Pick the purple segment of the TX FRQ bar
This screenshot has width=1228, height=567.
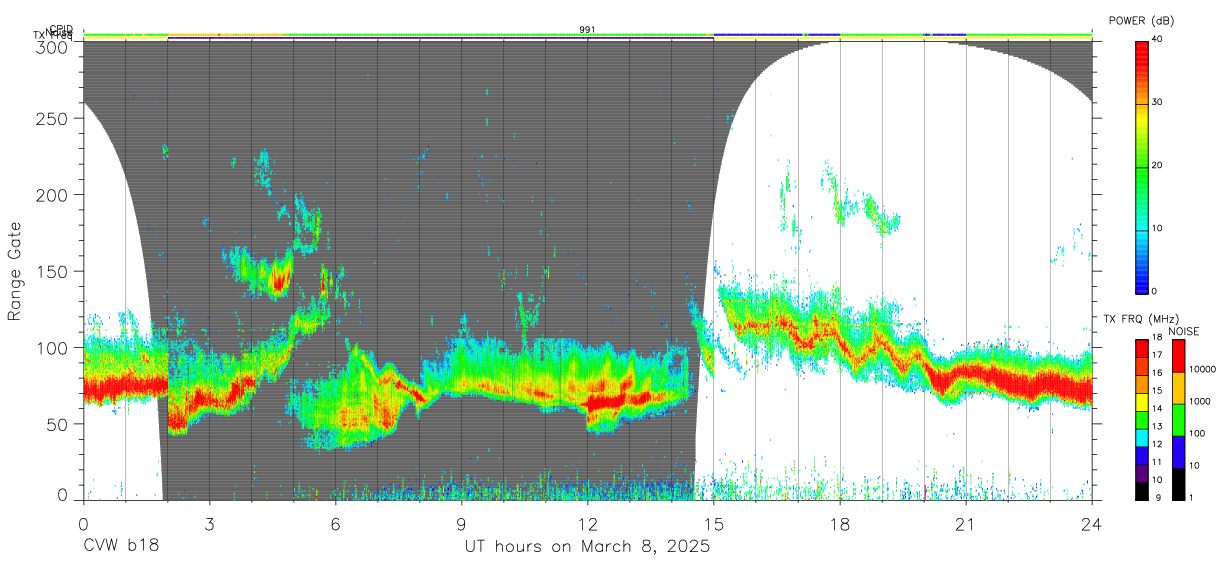coord(1141,473)
